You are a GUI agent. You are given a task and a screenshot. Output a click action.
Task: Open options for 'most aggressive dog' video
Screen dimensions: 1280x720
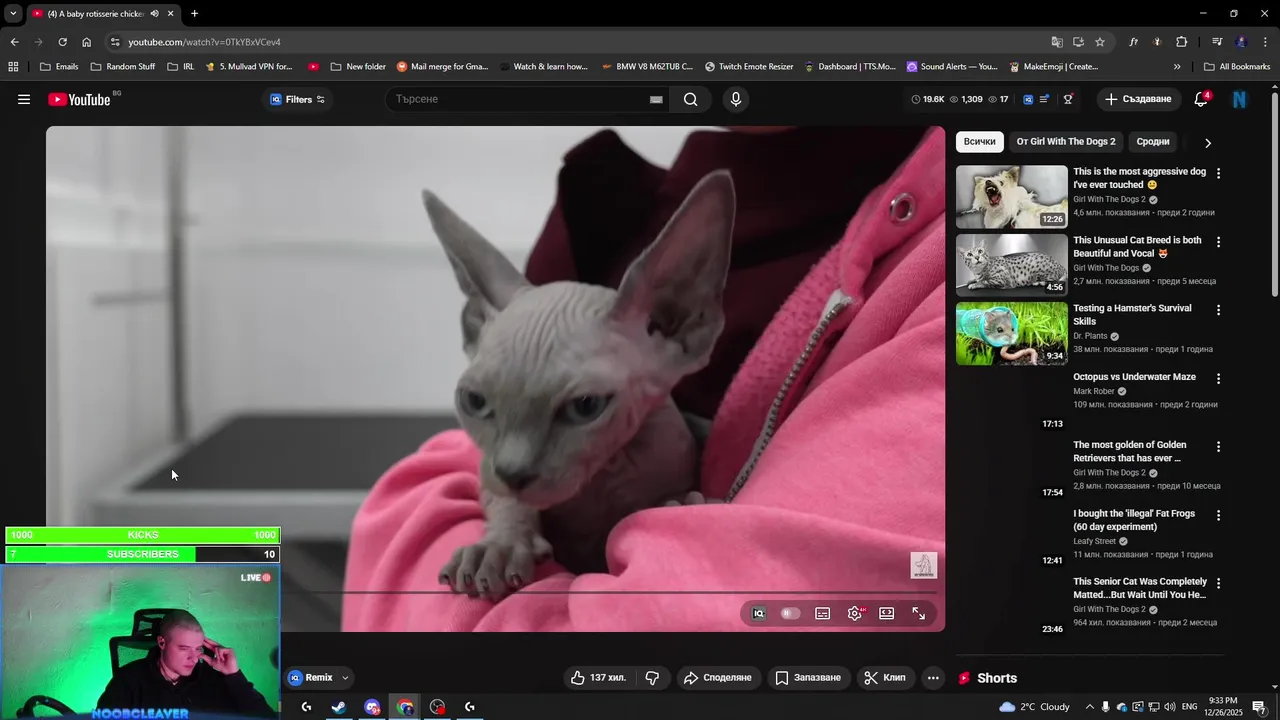pos(1218,173)
